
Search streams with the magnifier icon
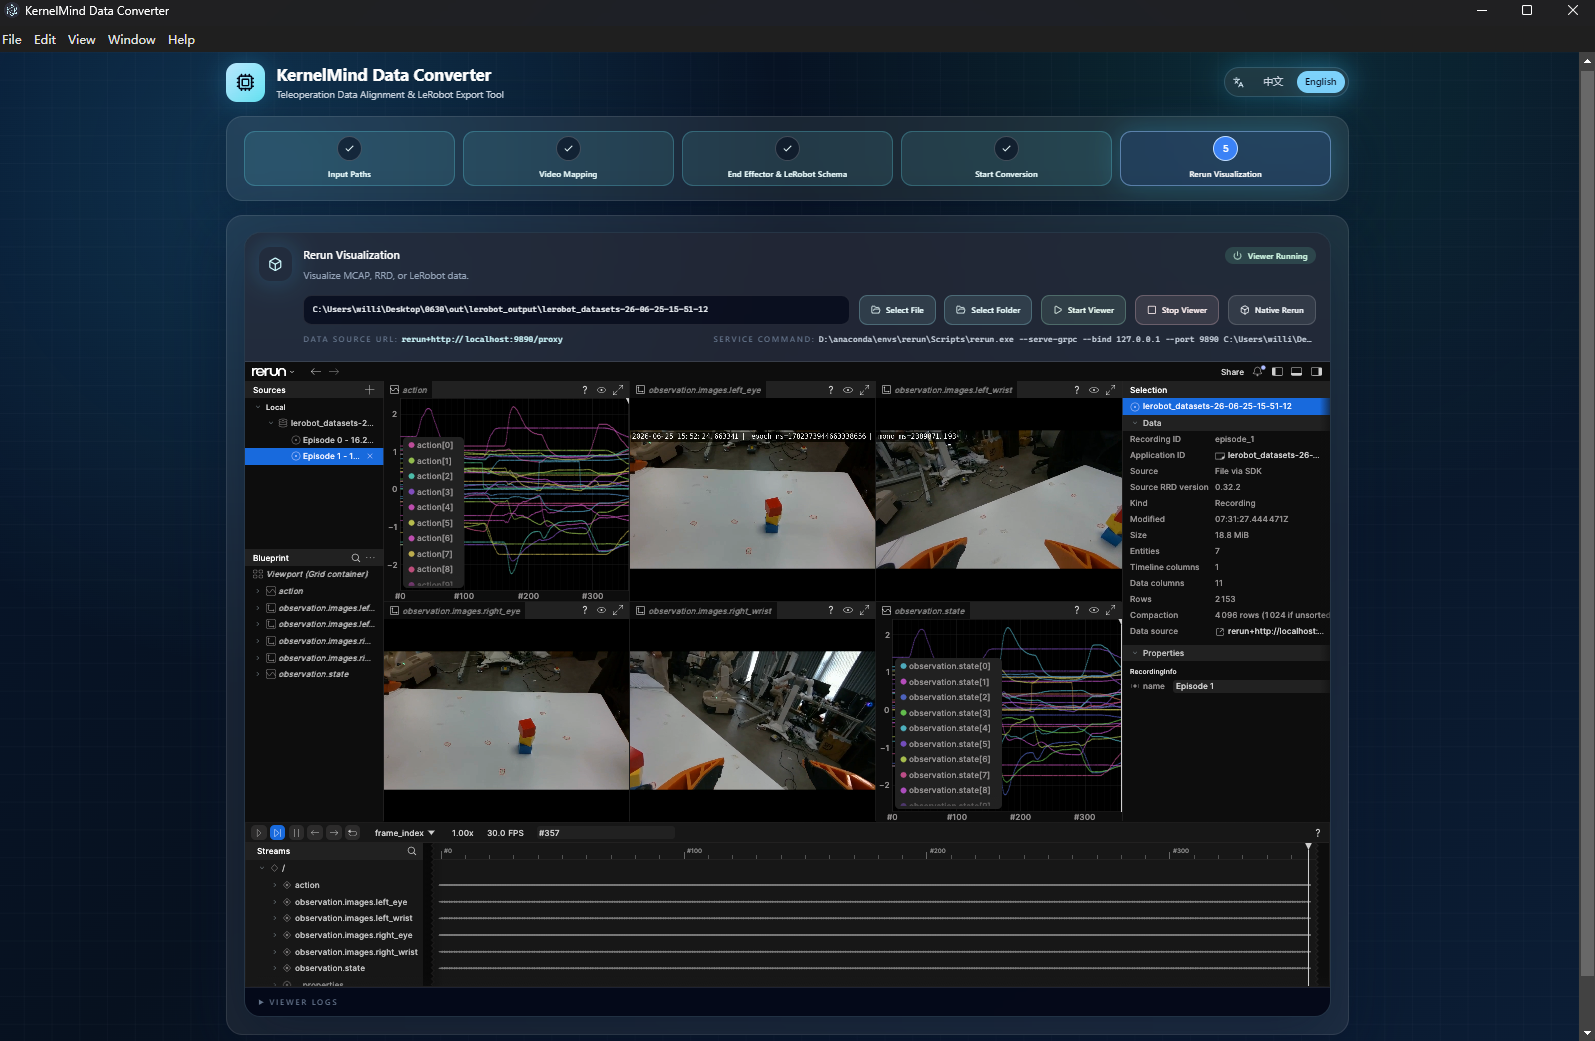411,851
